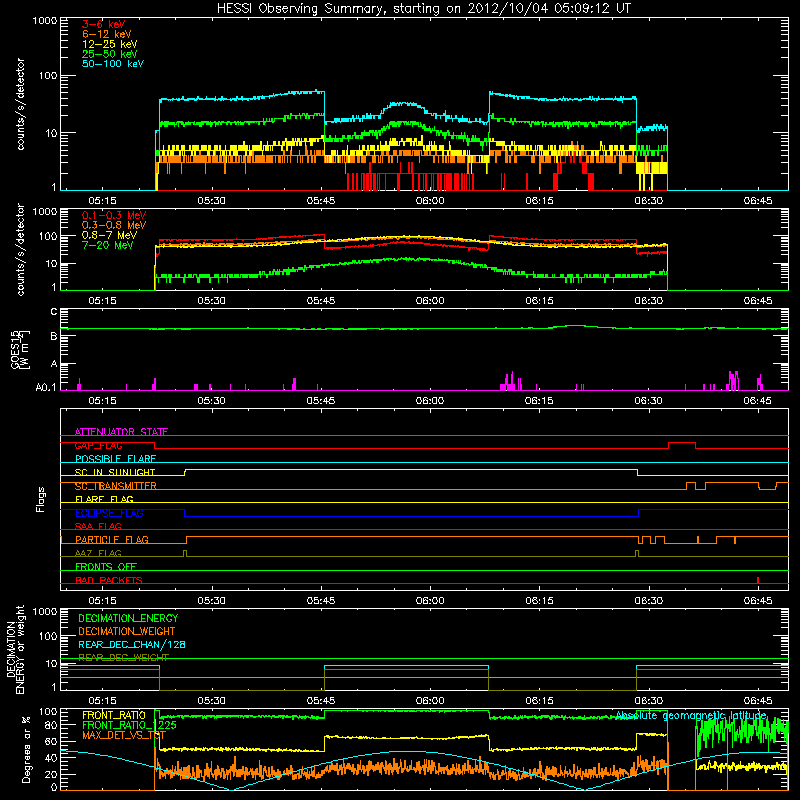Click the 06:30 tick under the Flags panel
This screenshot has height=800, width=800.
(648, 601)
